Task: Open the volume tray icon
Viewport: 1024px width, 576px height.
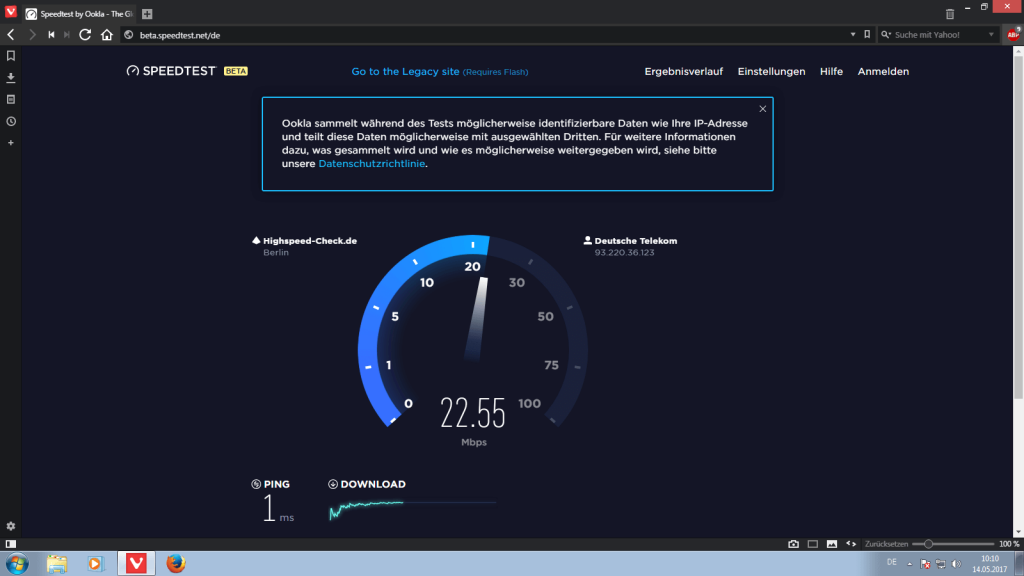Action: pyautogui.click(x=956, y=564)
